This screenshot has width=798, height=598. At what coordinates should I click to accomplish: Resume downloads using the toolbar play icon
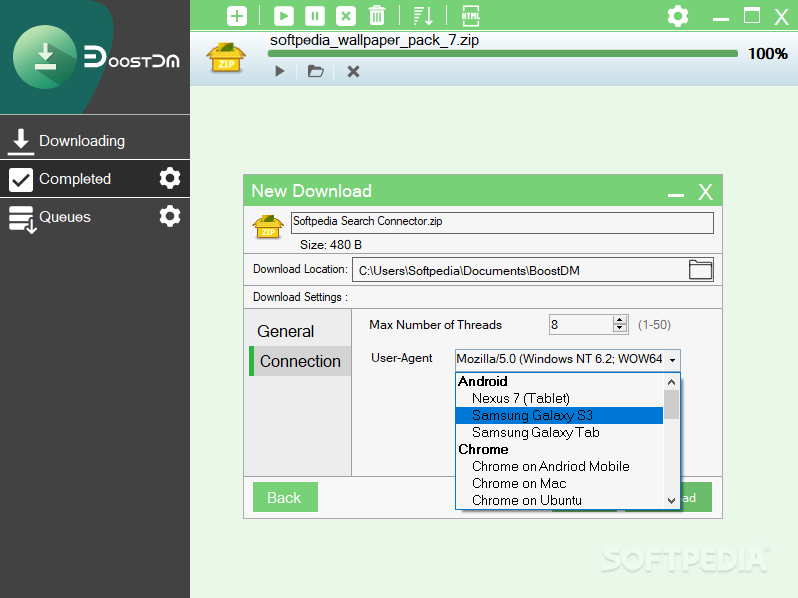(283, 16)
